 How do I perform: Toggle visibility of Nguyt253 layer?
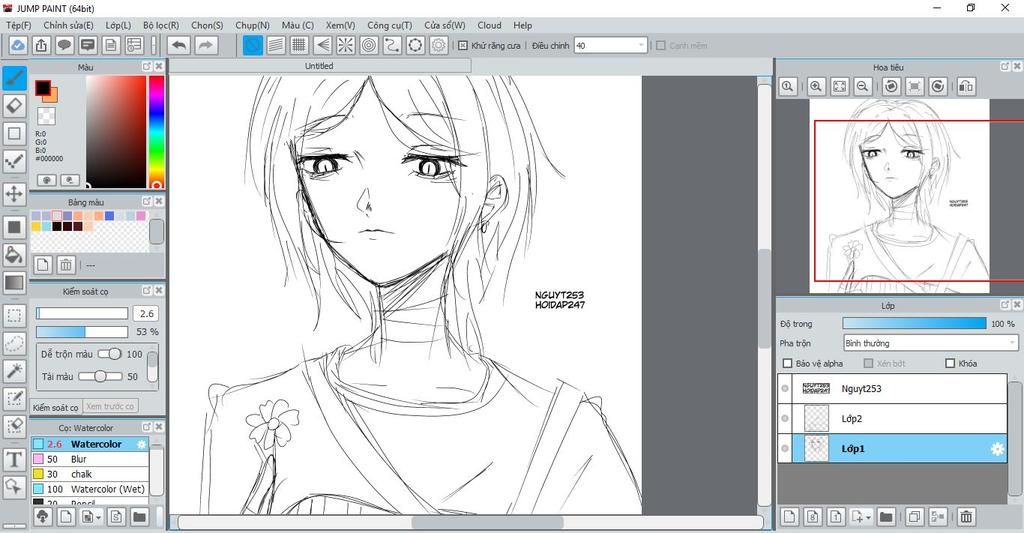pyautogui.click(x=785, y=389)
